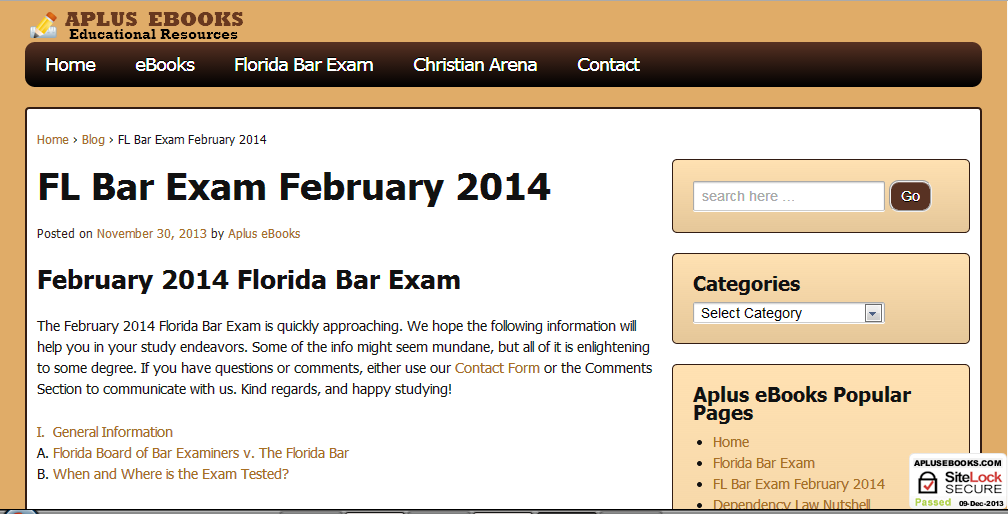Open the Contact menu item
Viewport: 1008px width, 514px height.
tap(608, 65)
